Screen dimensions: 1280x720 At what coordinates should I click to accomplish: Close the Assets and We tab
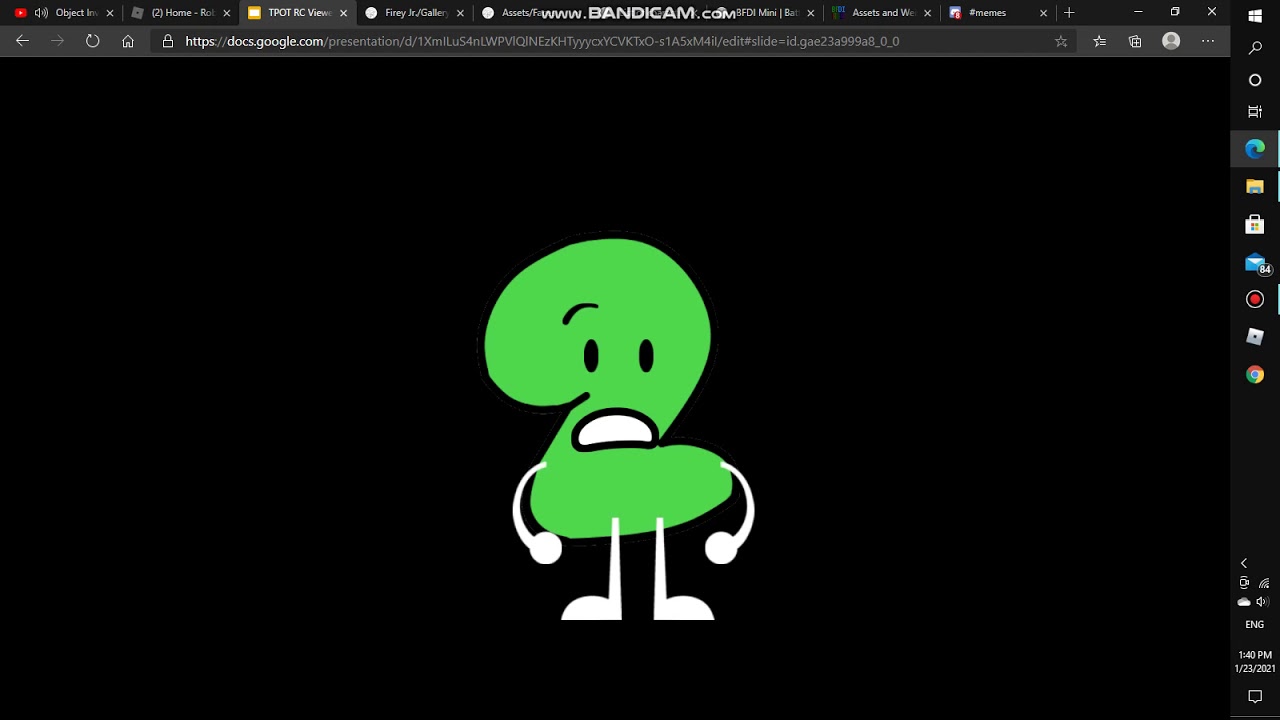928,13
